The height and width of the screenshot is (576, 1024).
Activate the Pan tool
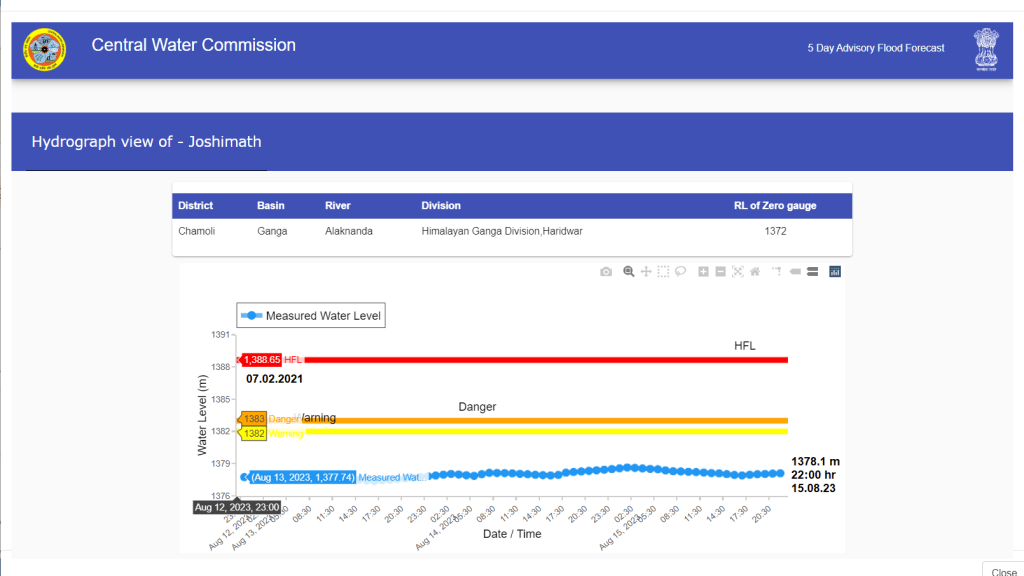pyautogui.click(x=646, y=271)
